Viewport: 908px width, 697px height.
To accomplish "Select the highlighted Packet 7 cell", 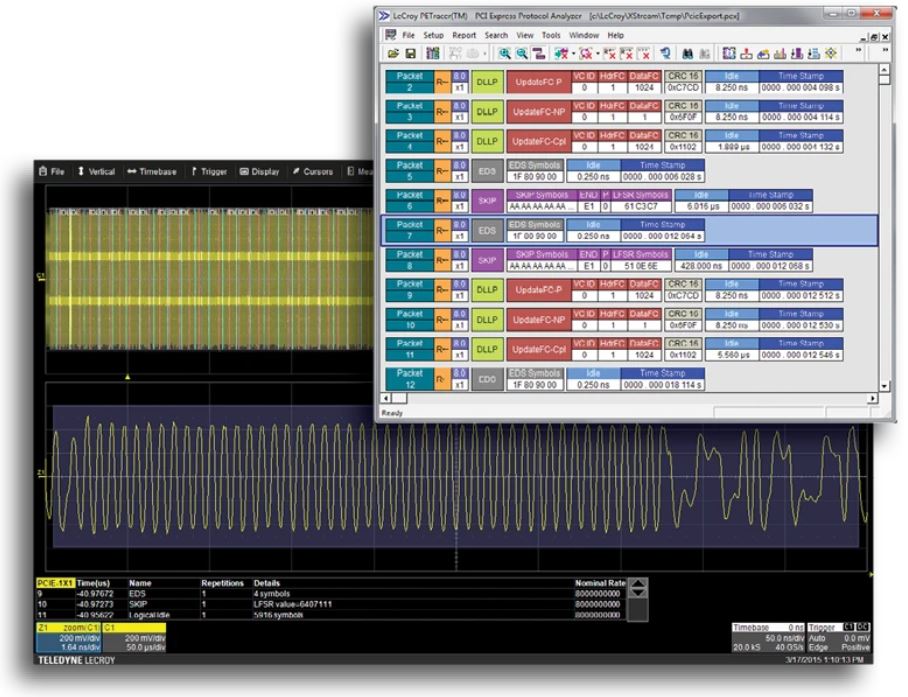I will 409,230.
